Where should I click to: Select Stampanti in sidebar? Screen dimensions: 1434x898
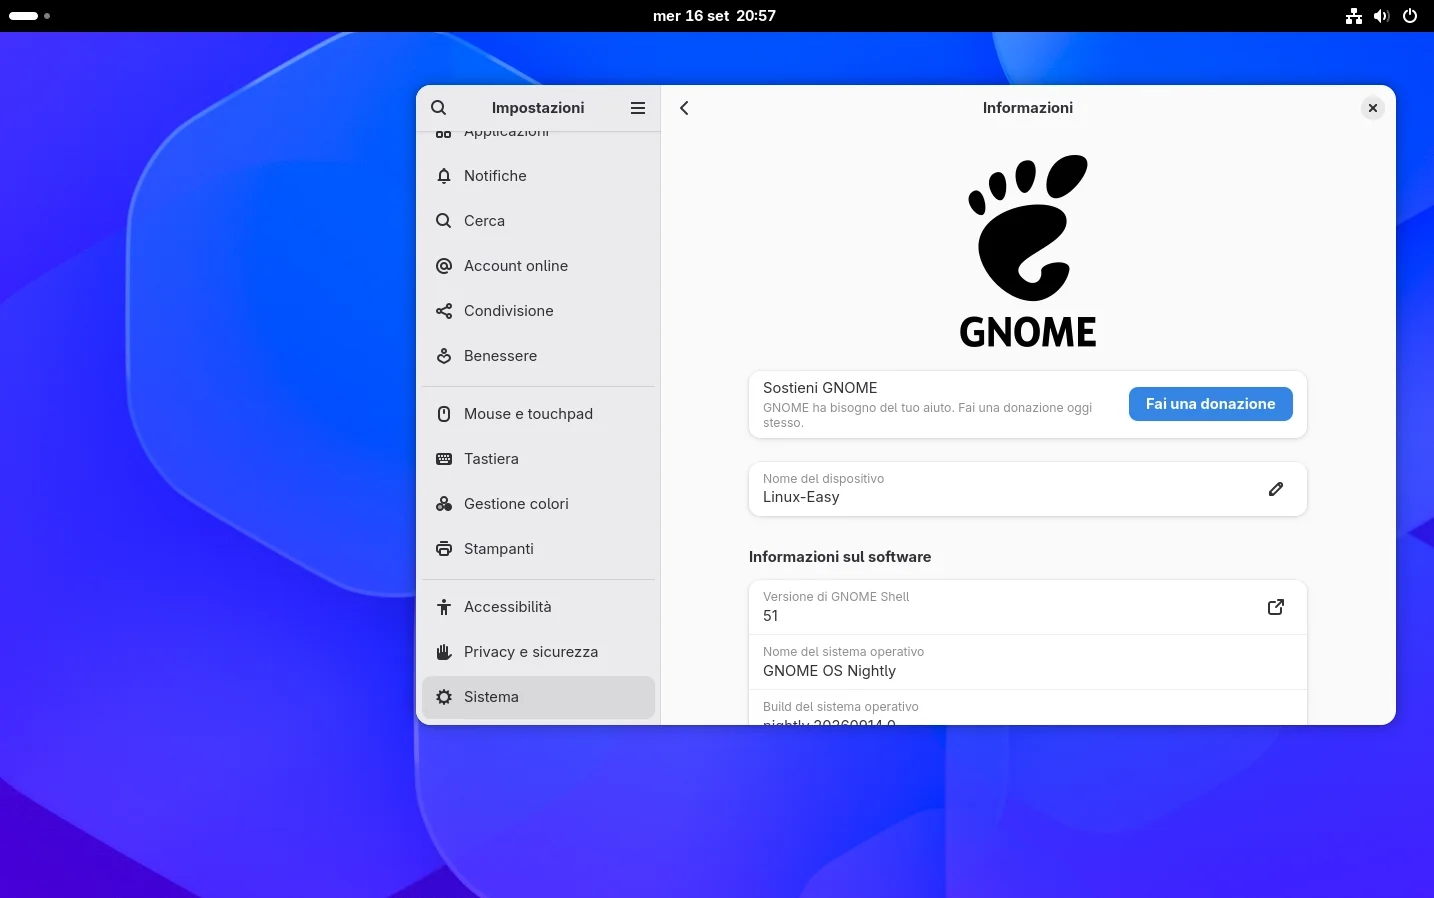[x=539, y=549]
